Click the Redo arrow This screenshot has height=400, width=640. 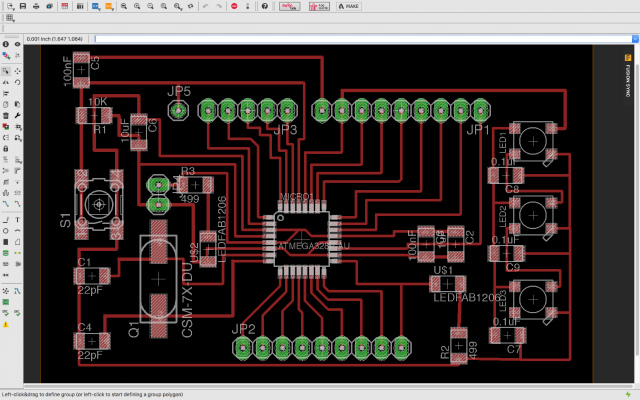(219, 6)
